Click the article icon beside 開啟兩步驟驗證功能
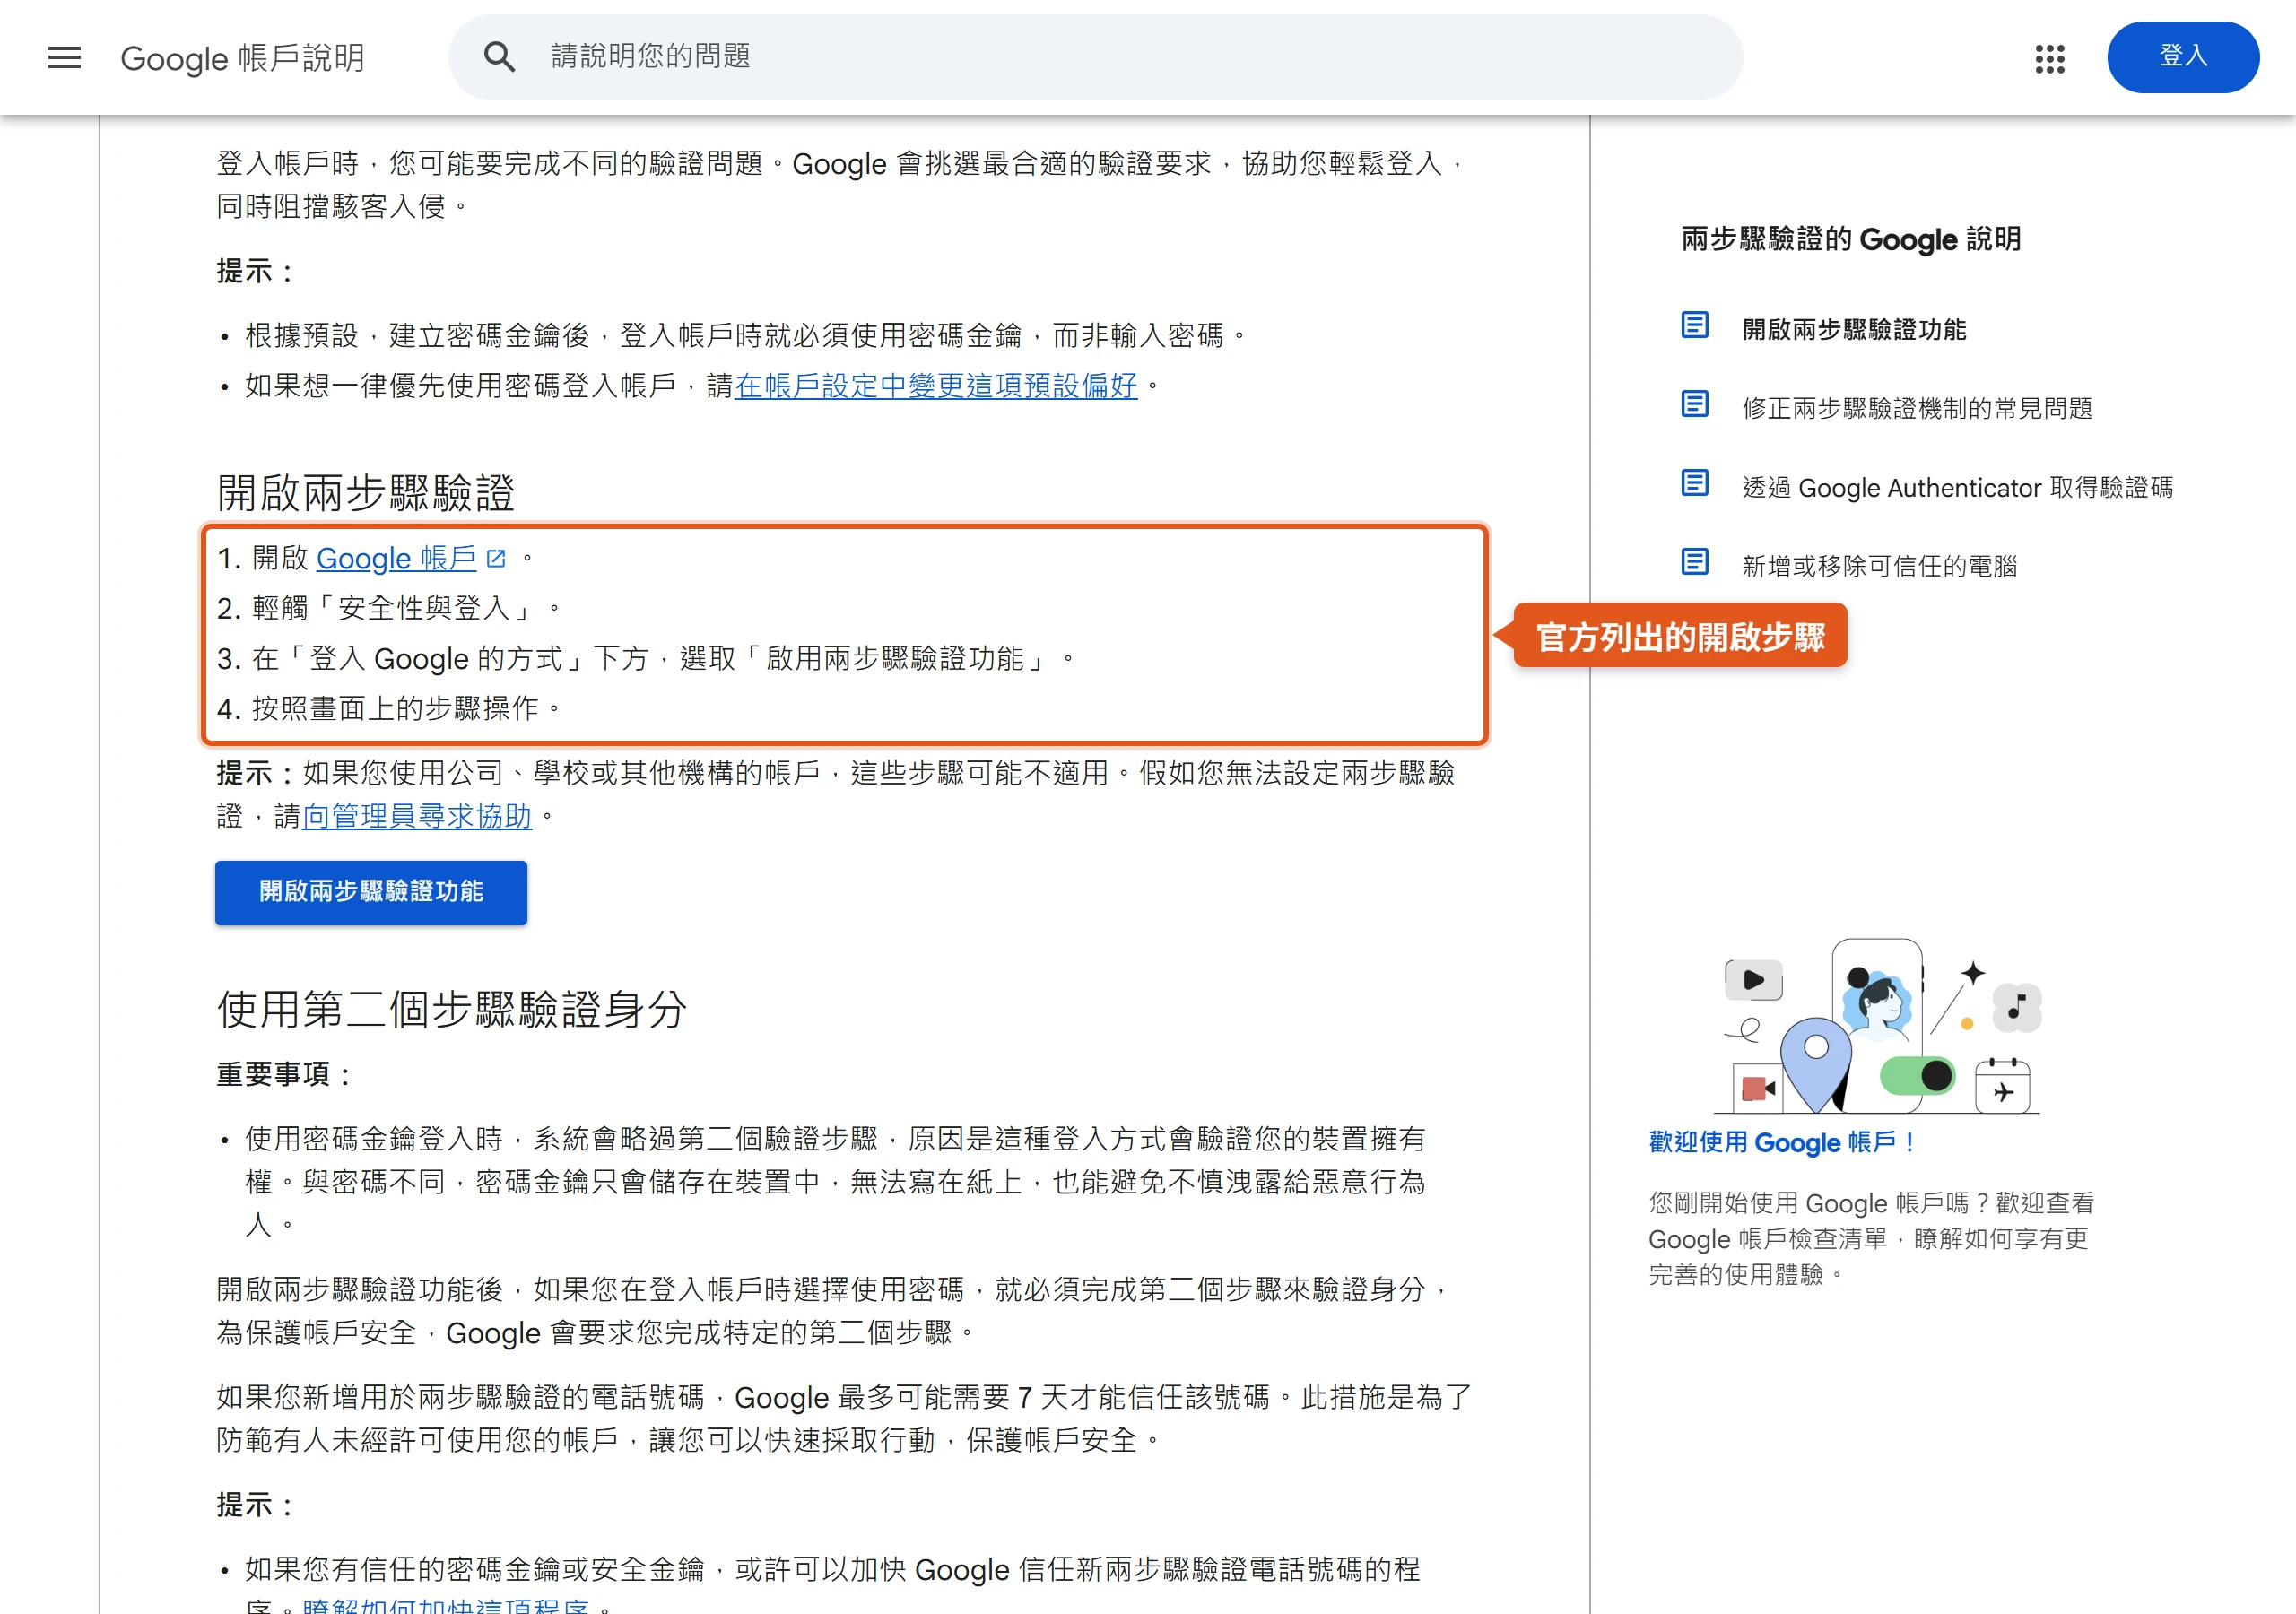The width and height of the screenshot is (2296, 1614). coord(1694,326)
